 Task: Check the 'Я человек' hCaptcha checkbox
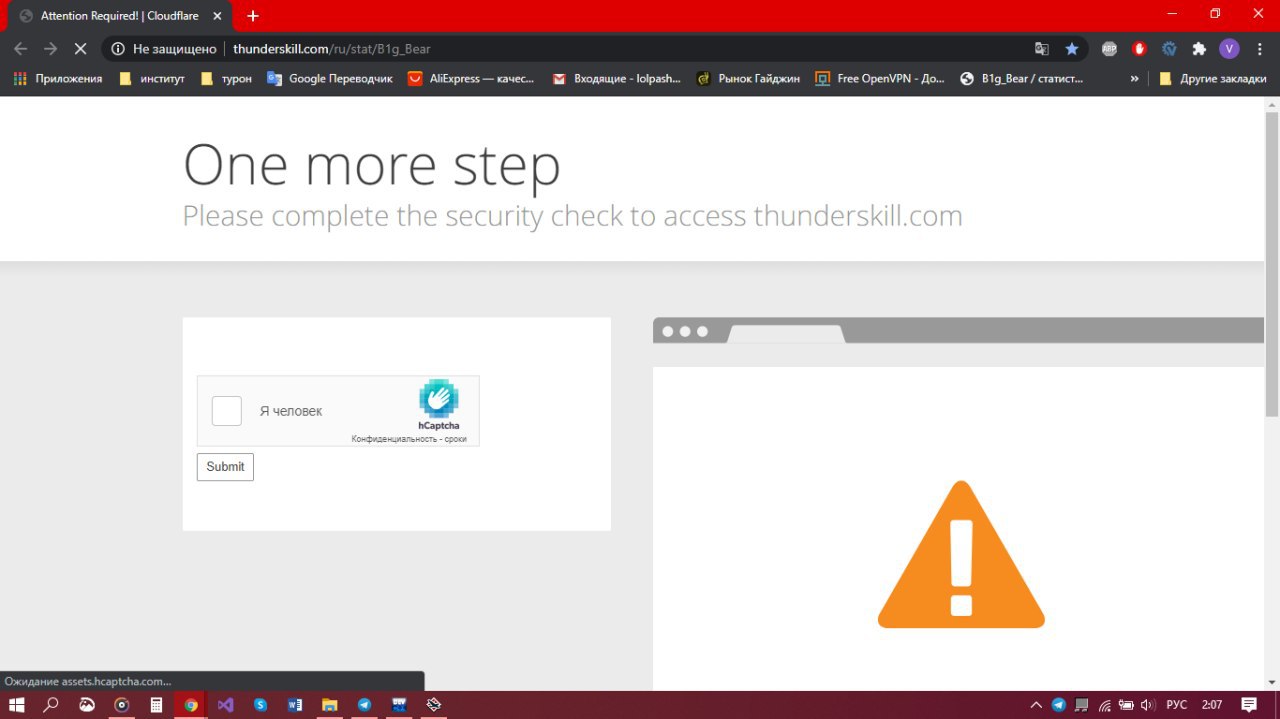click(227, 411)
